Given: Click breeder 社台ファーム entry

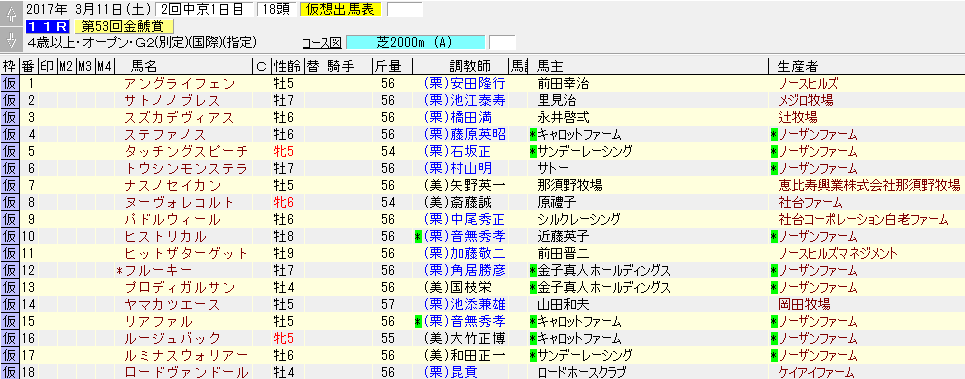Looking at the screenshot, I should coord(811,202).
